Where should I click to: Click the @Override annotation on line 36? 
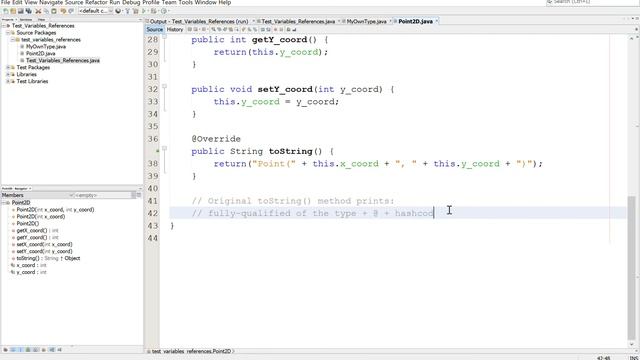tap(216, 139)
